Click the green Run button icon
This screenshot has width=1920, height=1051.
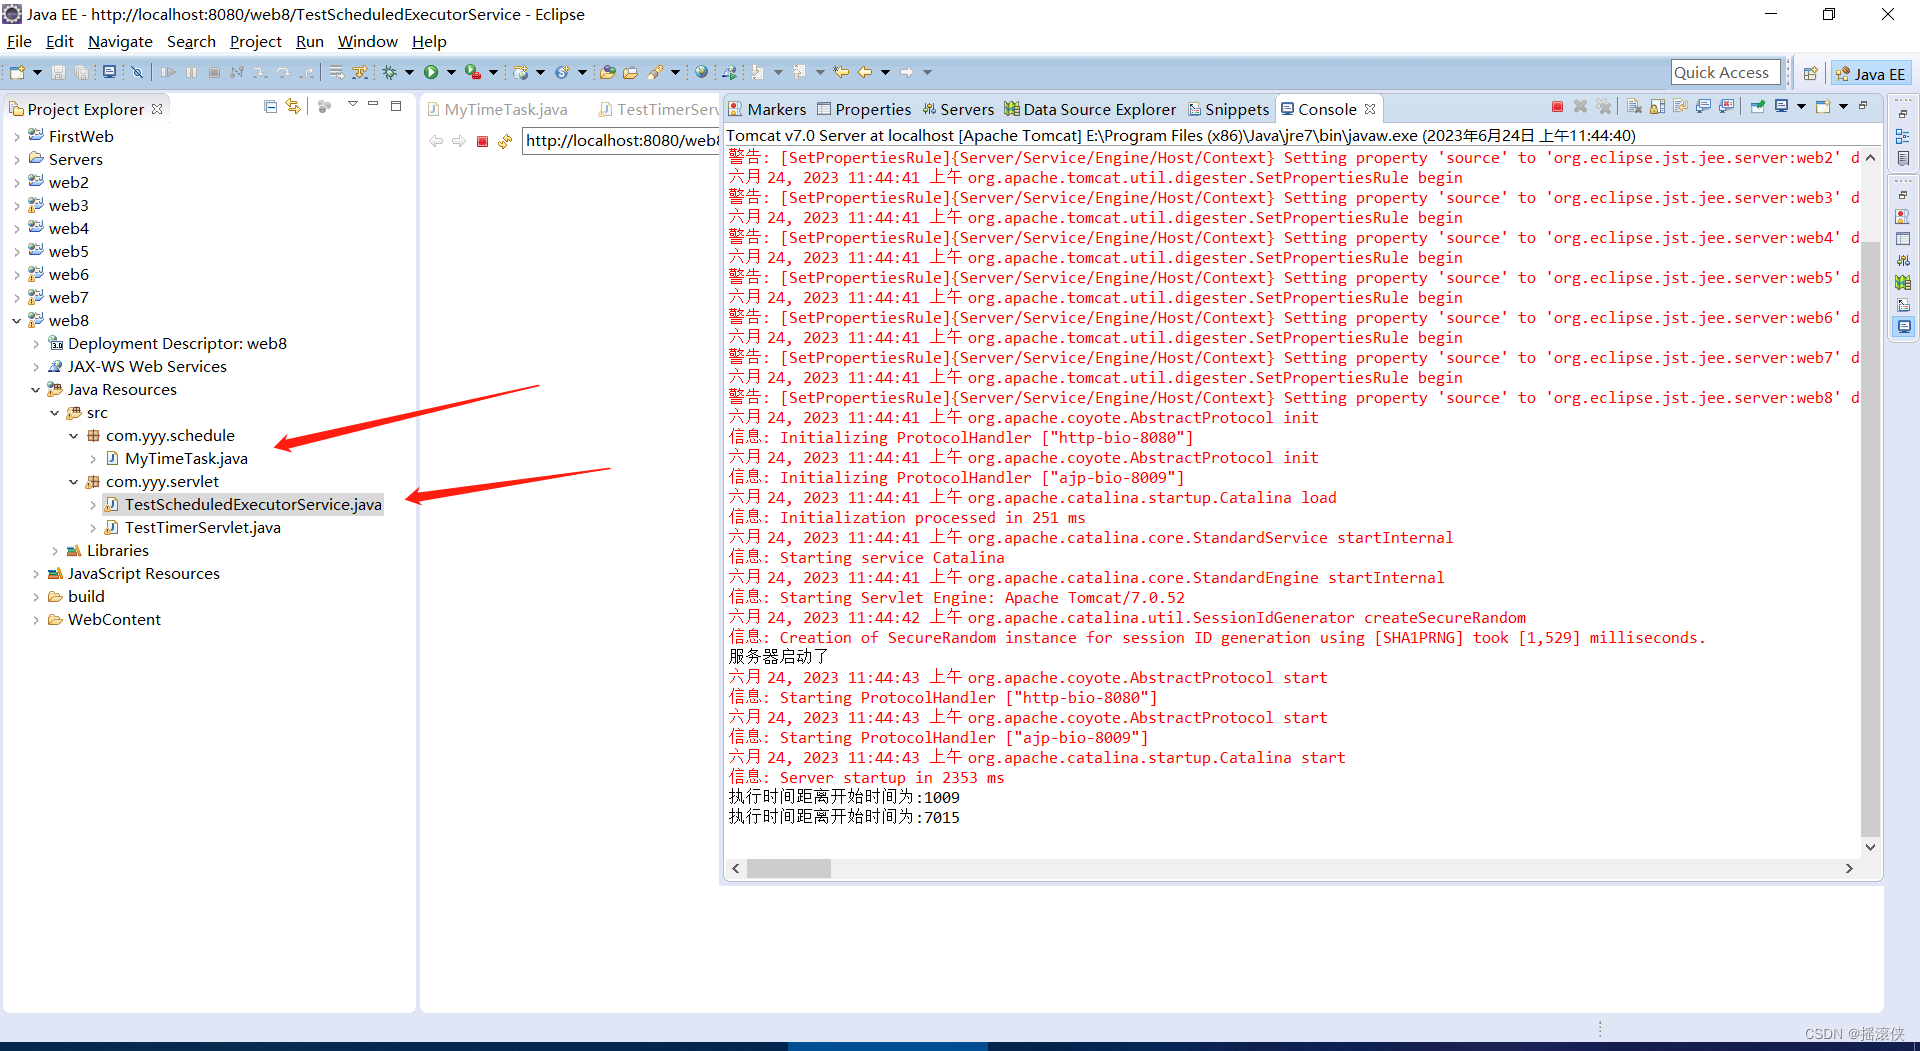[431, 72]
